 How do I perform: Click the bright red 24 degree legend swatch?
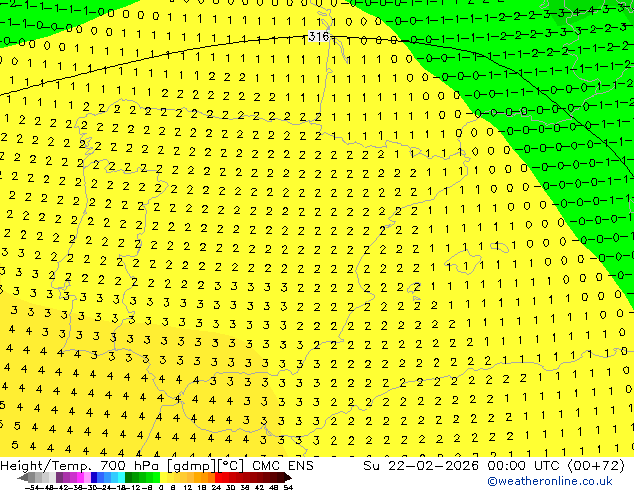point(218,478)
